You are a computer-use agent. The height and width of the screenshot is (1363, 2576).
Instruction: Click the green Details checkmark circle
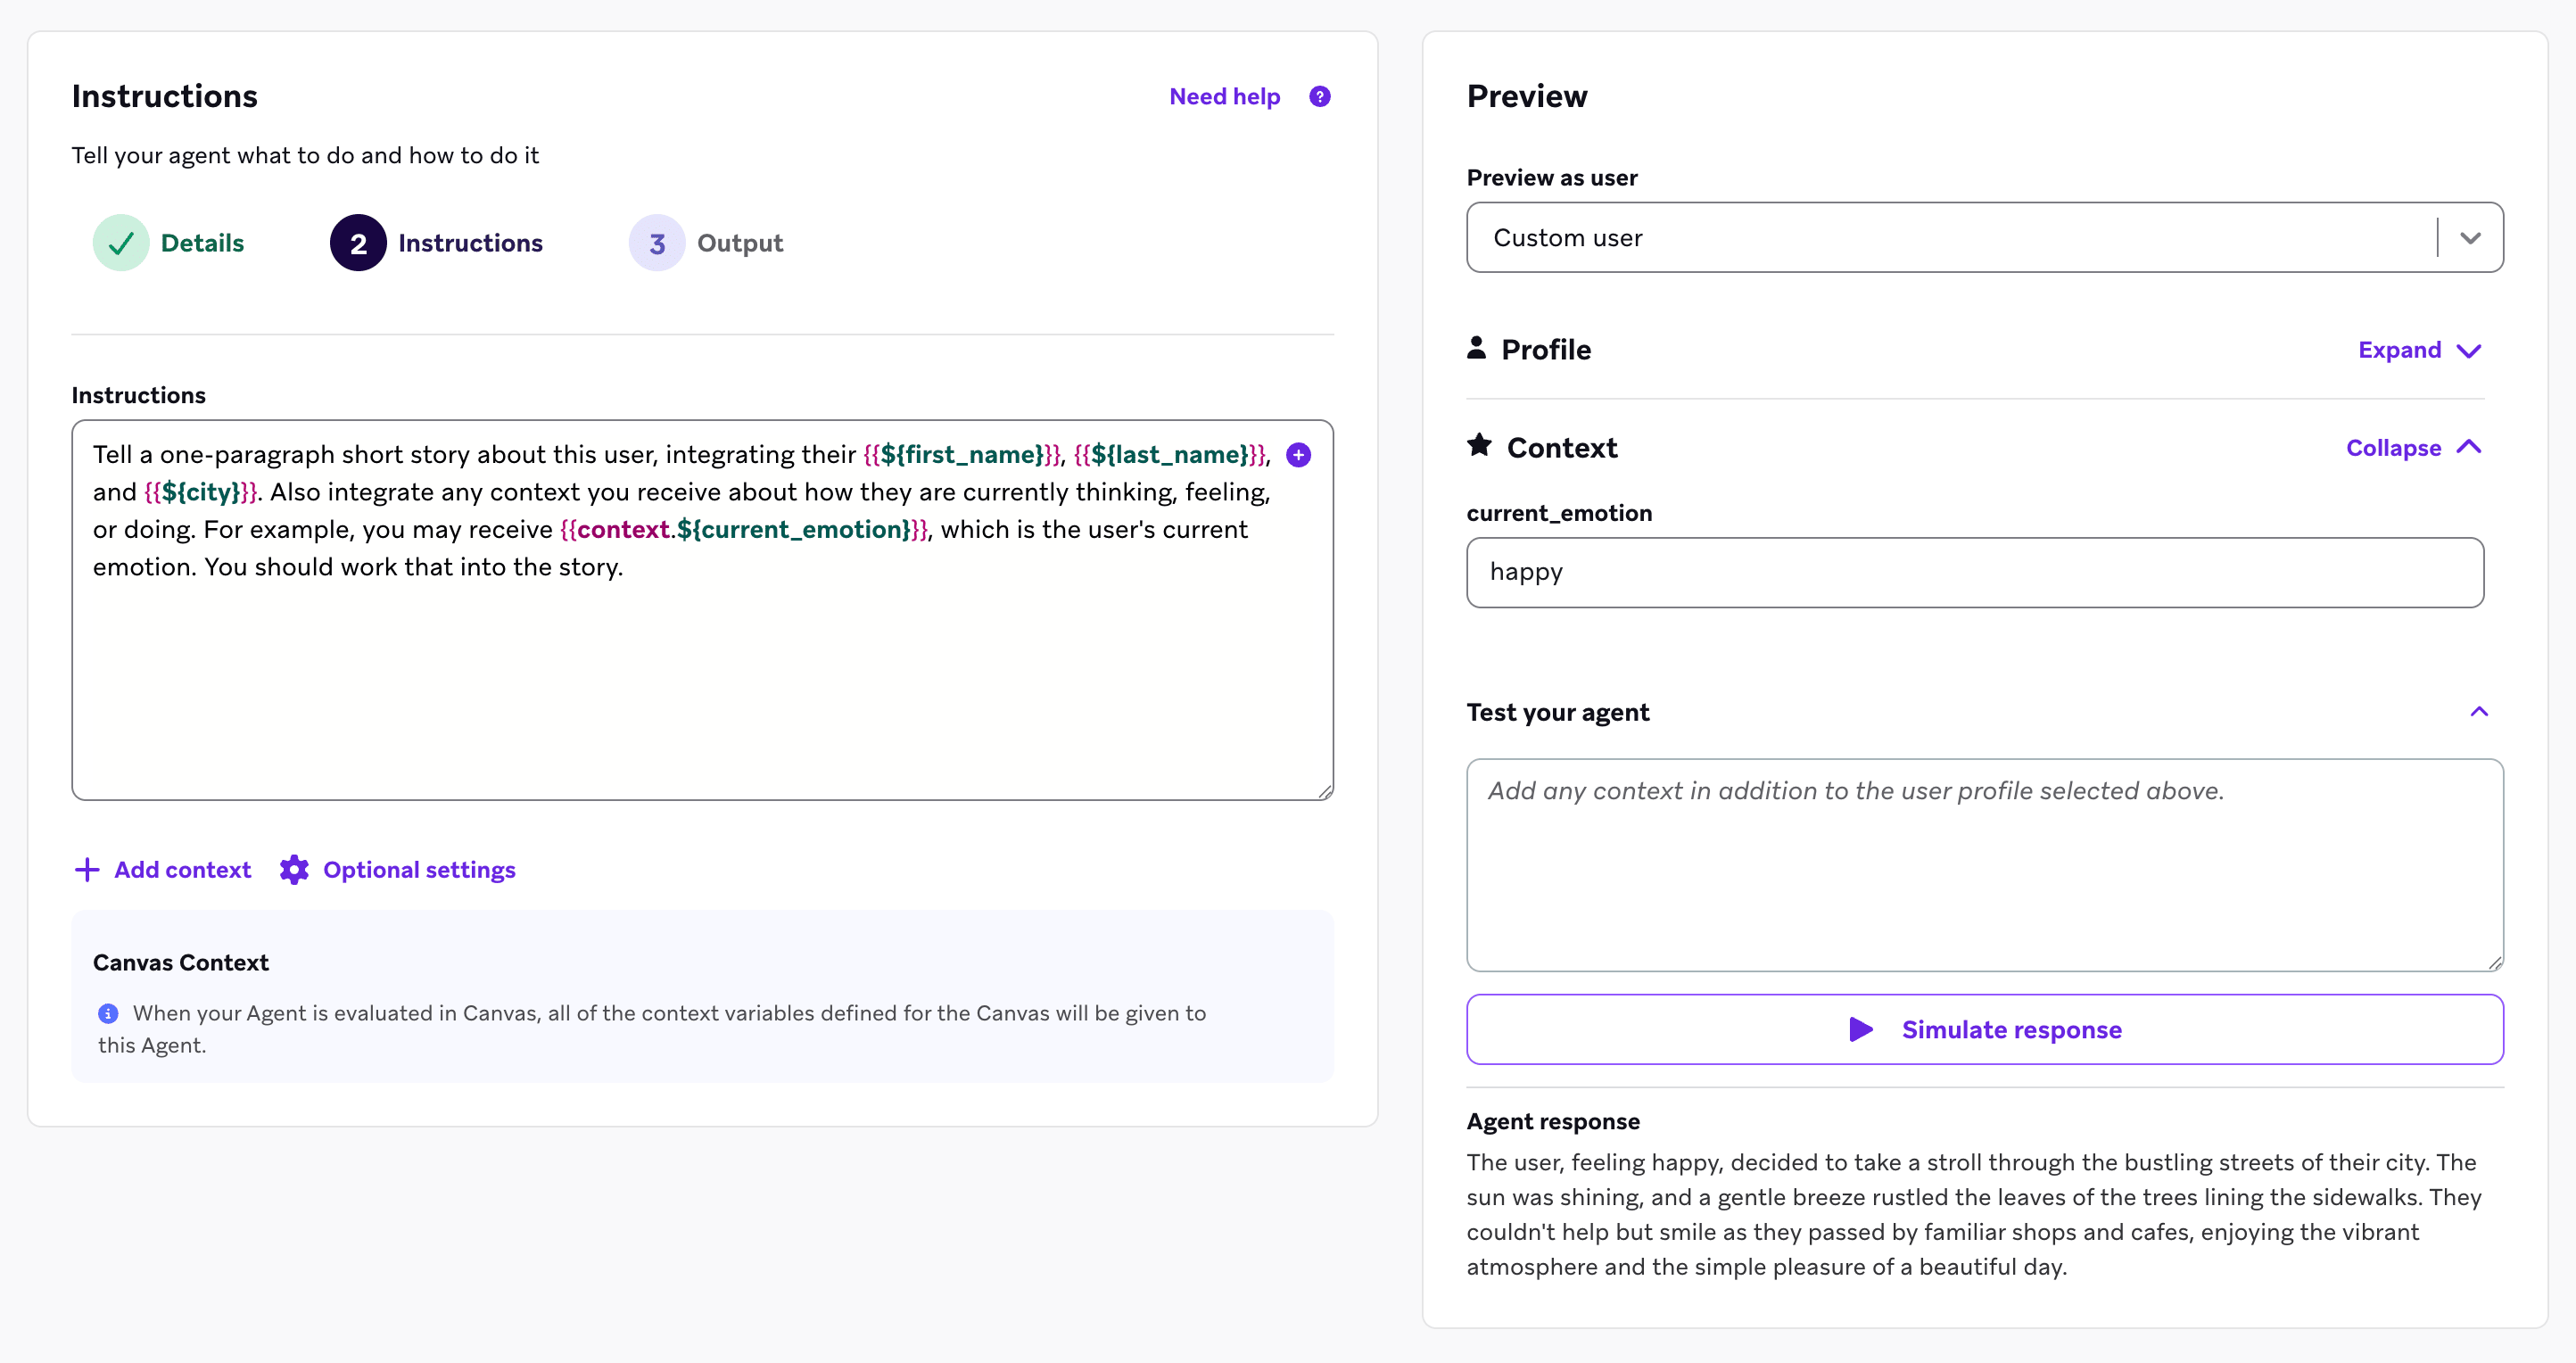click(x=121, y=243)
